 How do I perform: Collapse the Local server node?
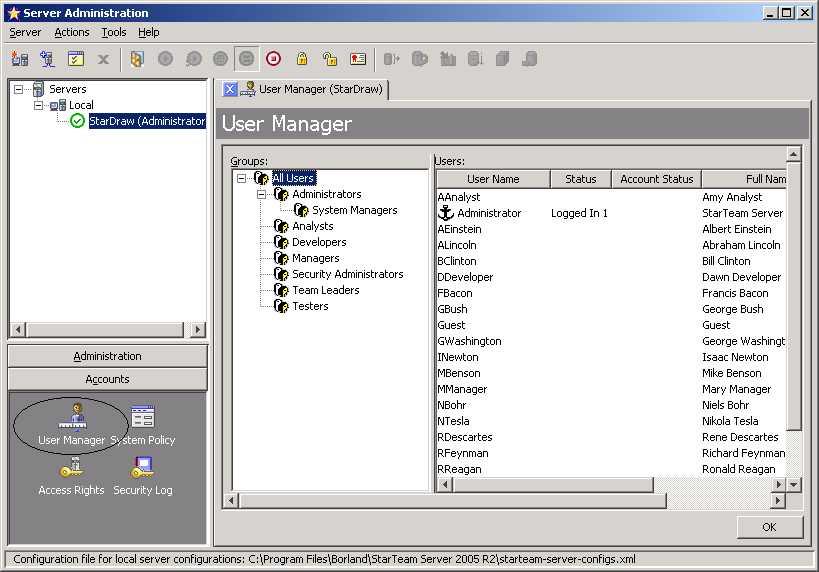pyautogui.click(x=38, y=105)
